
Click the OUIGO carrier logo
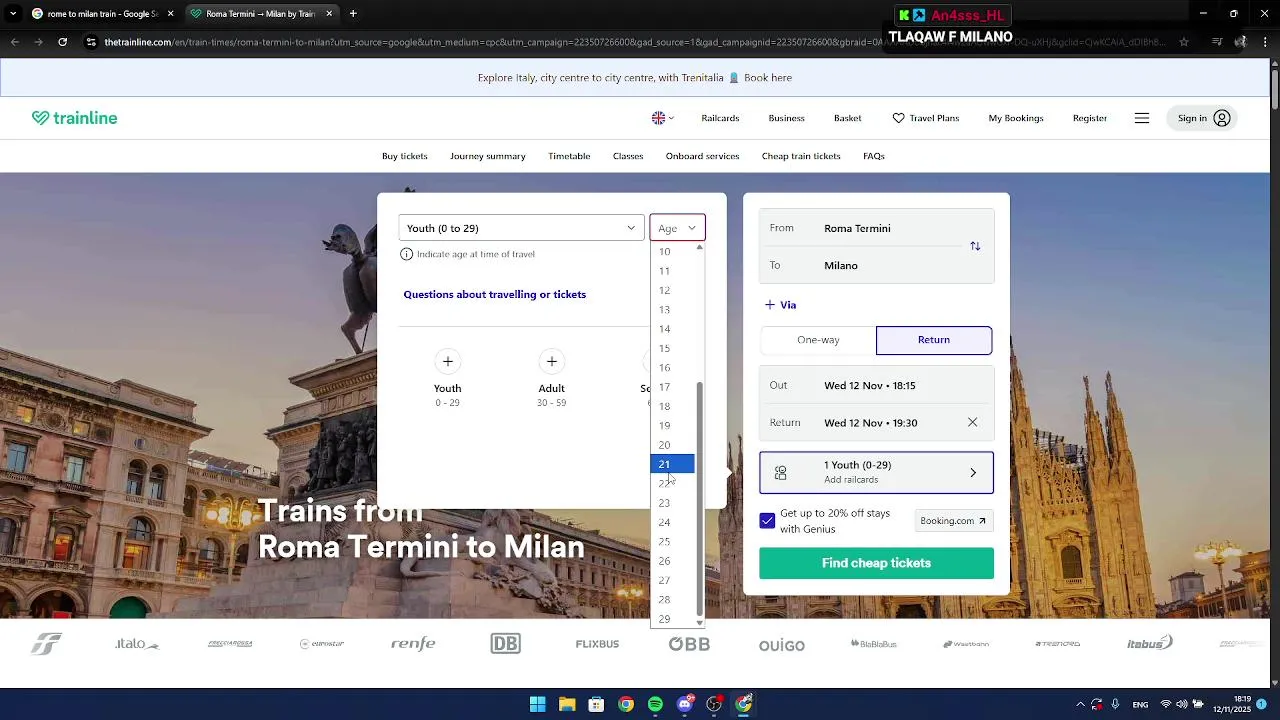tap(781, 645)
